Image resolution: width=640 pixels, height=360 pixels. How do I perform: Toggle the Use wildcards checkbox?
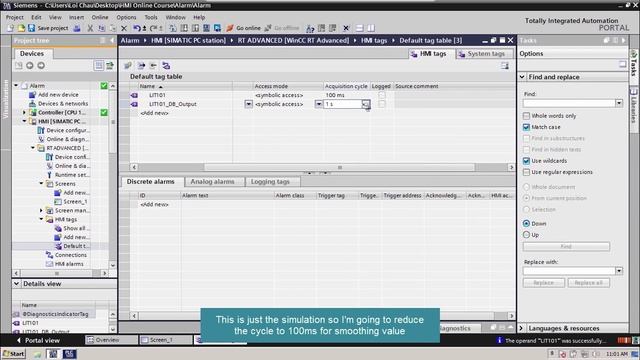[x=527, y=161]
